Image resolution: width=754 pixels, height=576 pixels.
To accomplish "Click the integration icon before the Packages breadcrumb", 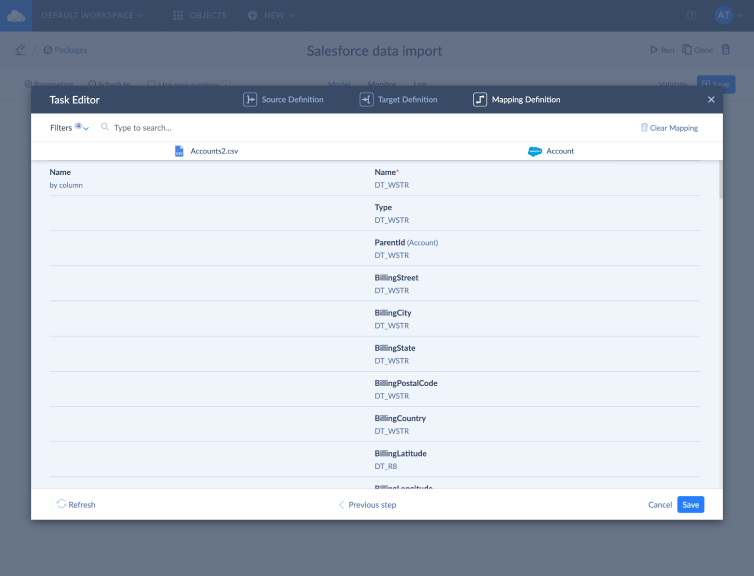I will click(20, 50).
